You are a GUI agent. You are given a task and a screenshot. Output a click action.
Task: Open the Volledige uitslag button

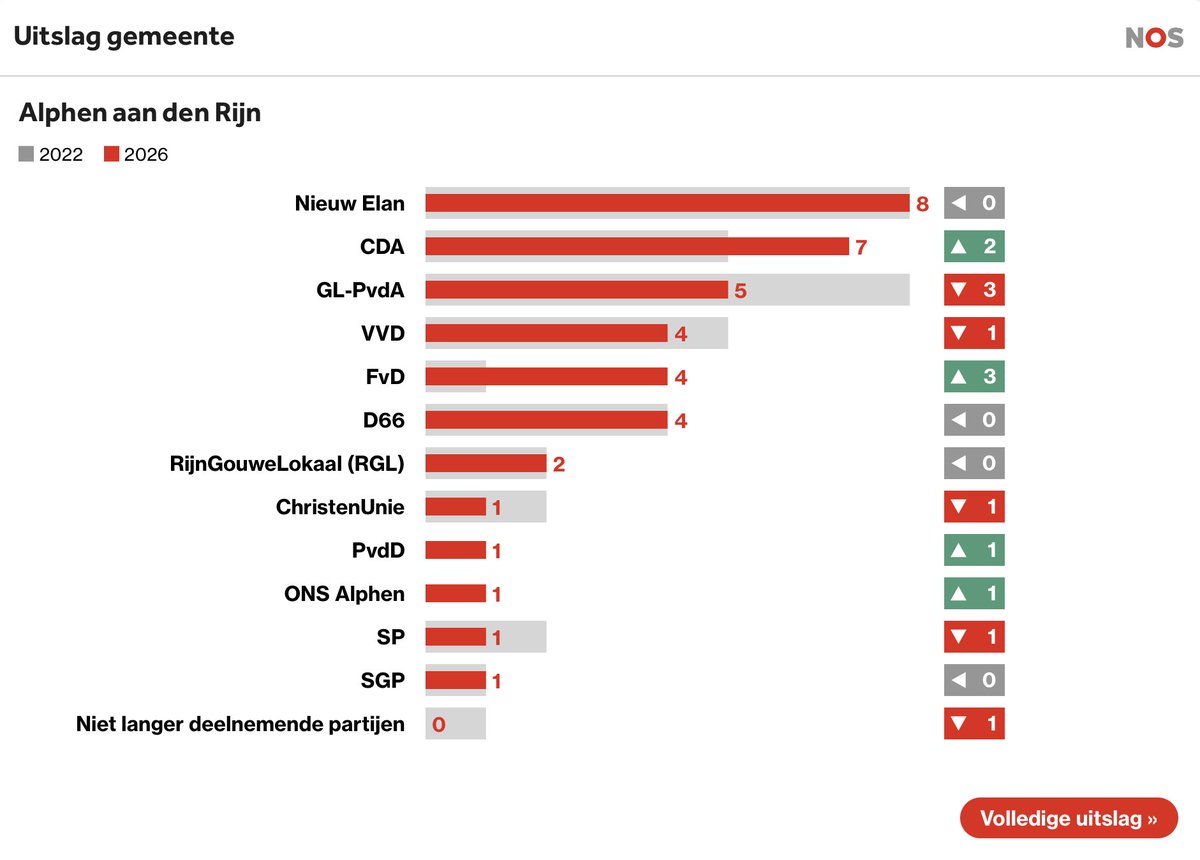point(1069,818)
